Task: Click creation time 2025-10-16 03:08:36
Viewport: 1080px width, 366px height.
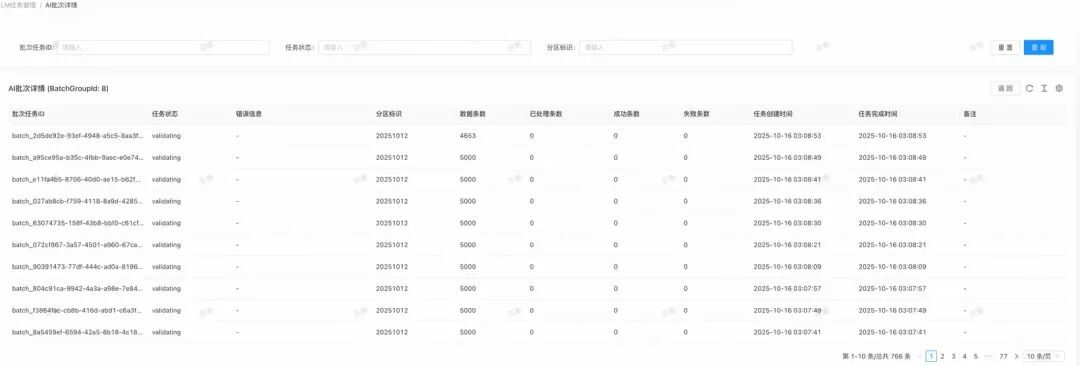Action: coord(787,201)
